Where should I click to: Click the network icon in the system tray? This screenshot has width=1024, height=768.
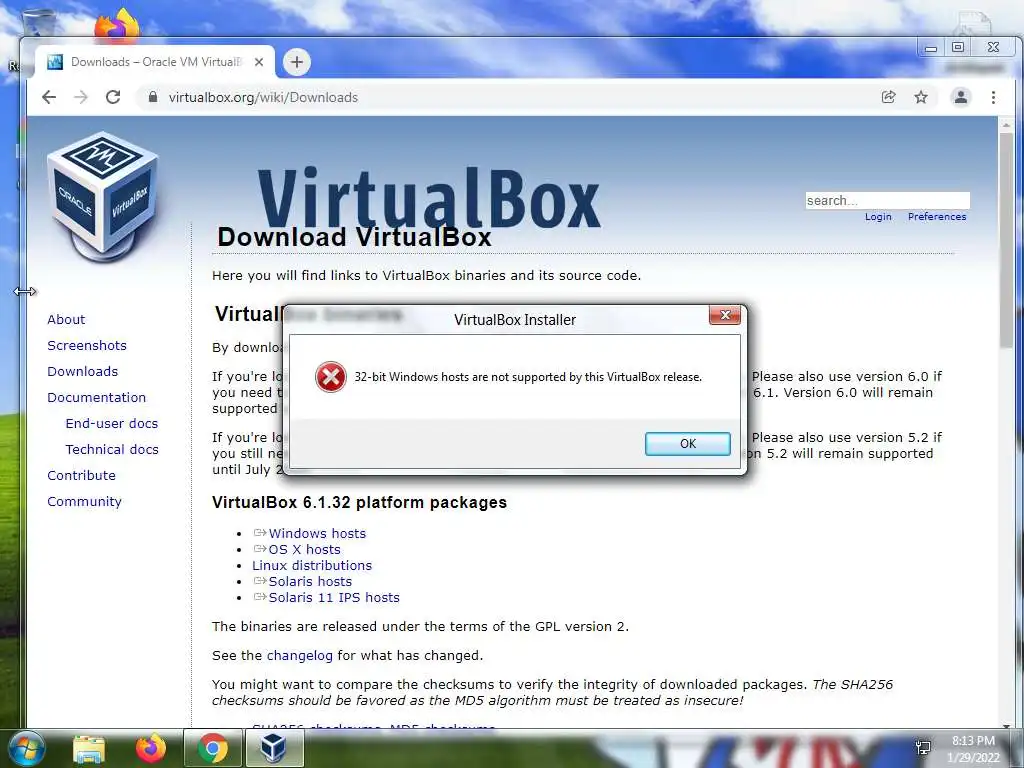click(923, 748)
